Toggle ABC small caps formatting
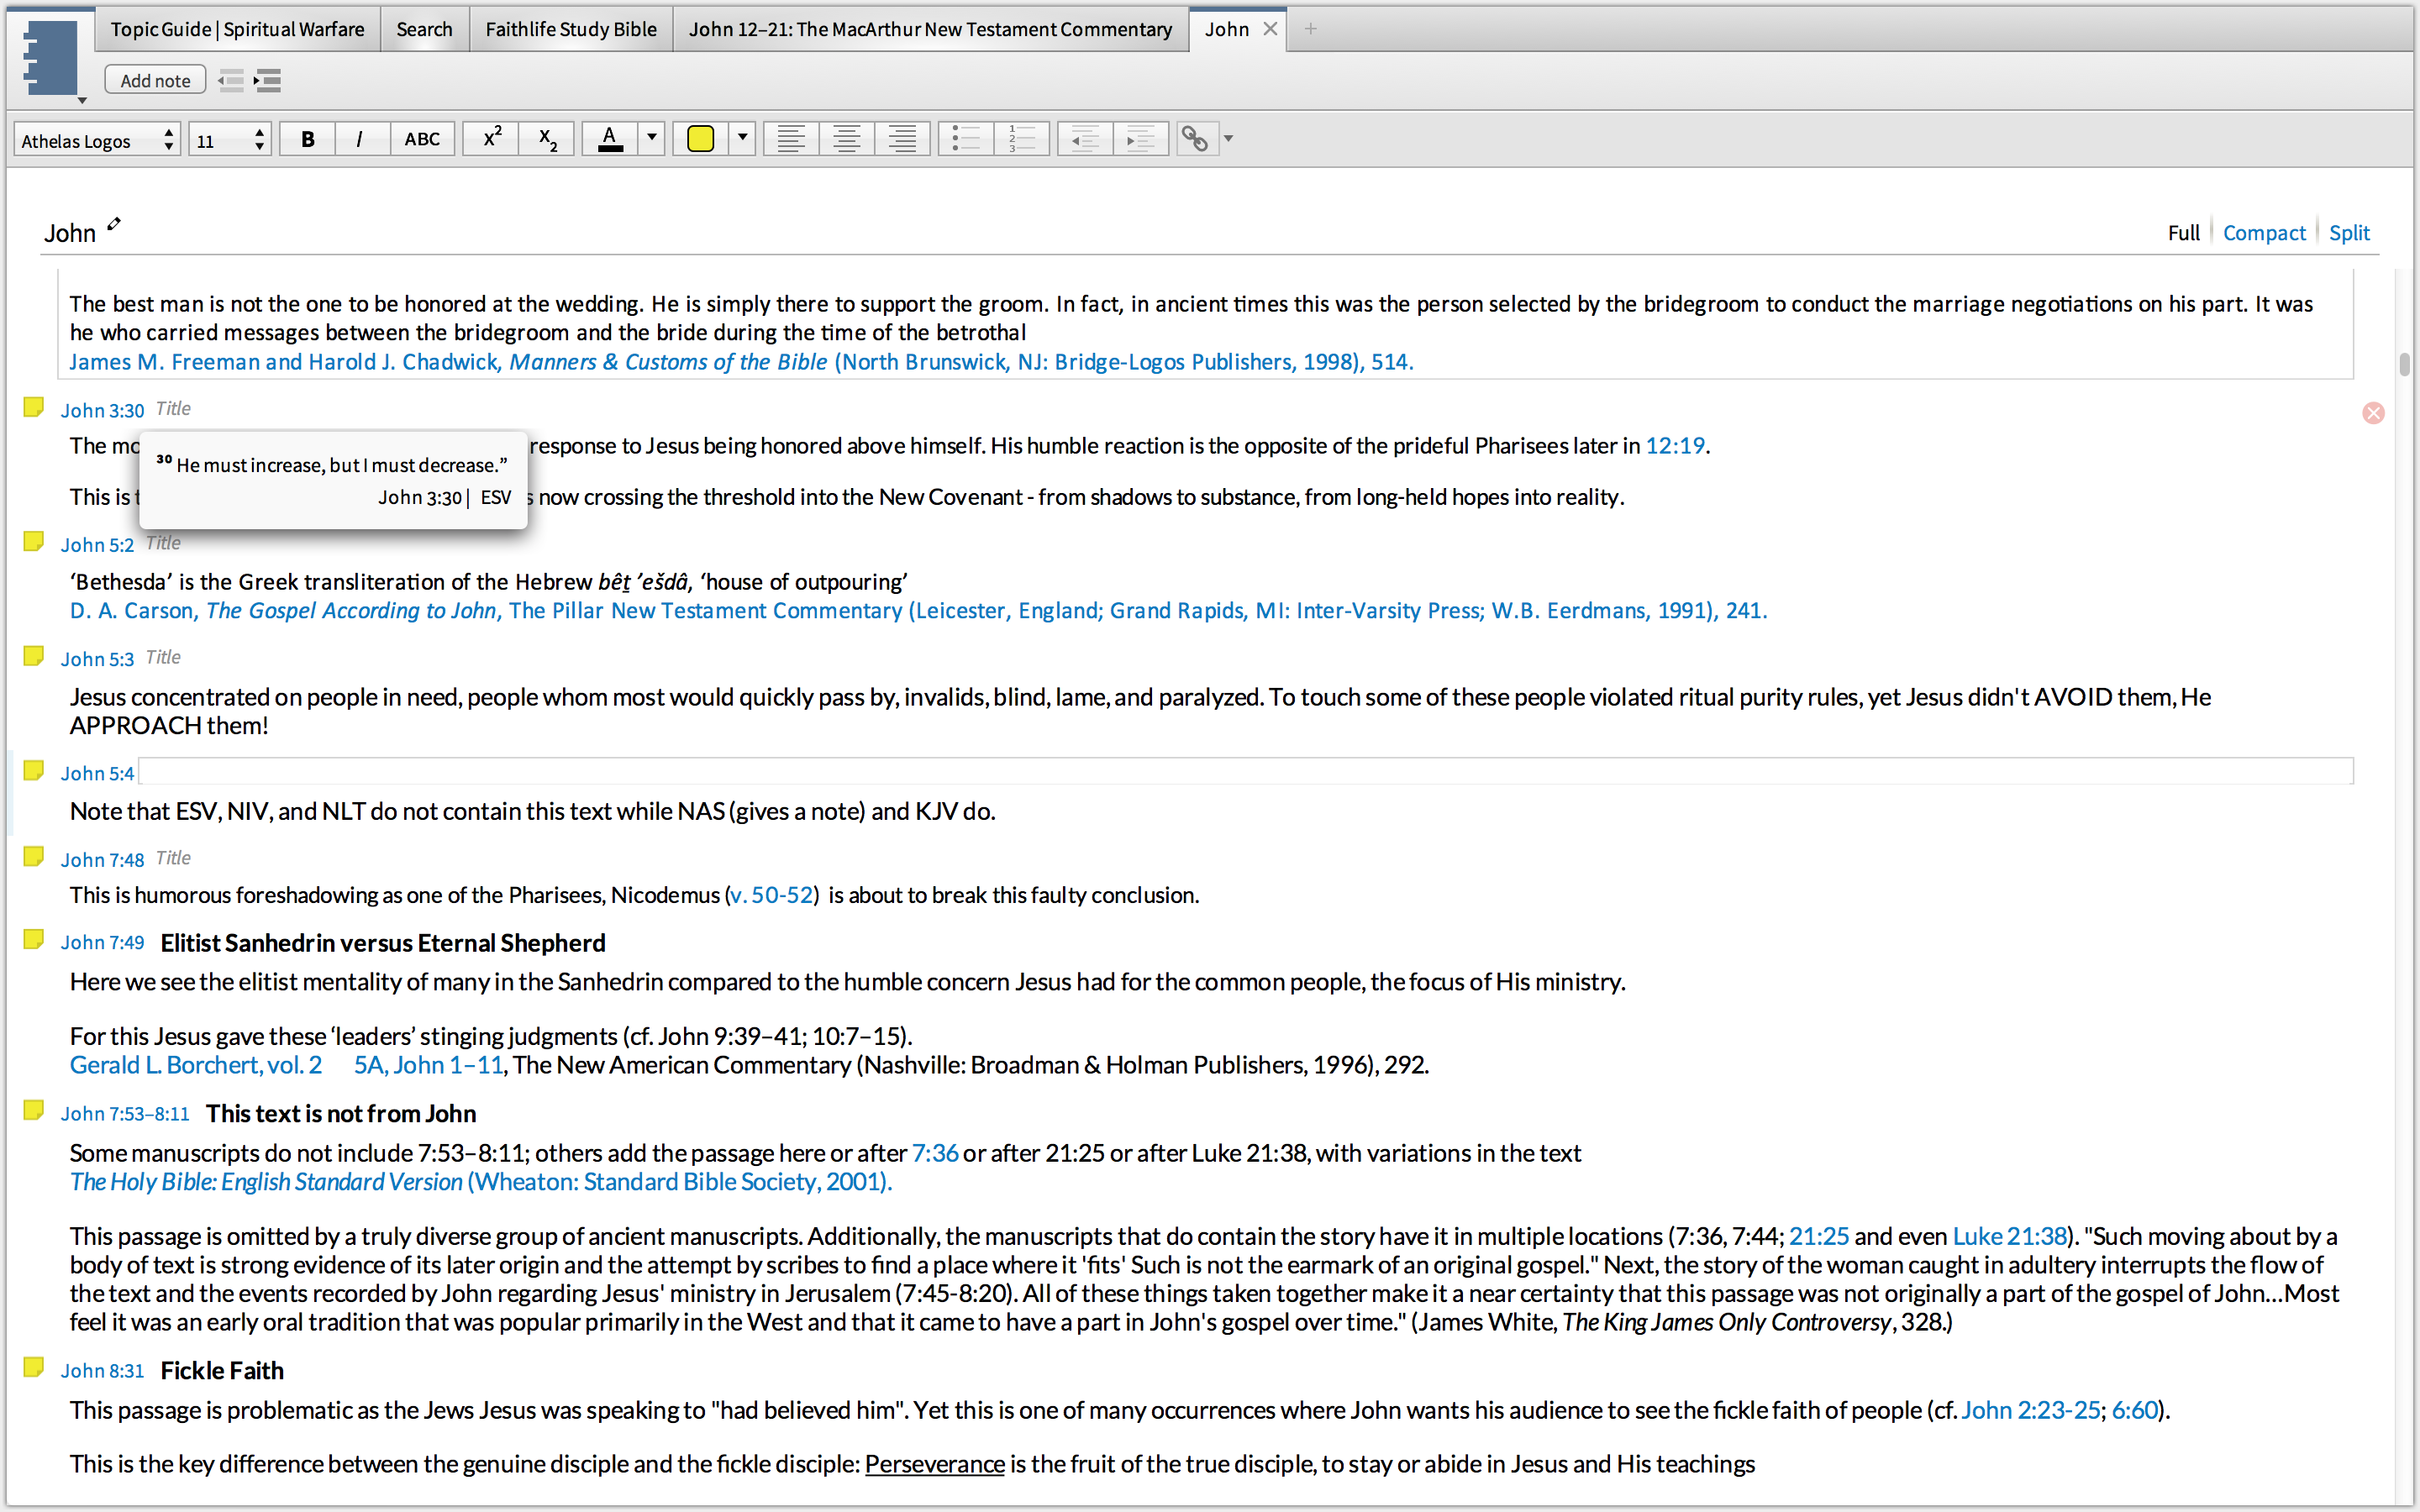The width and height of the screenshot is (2420, 1512). (422, 139)
